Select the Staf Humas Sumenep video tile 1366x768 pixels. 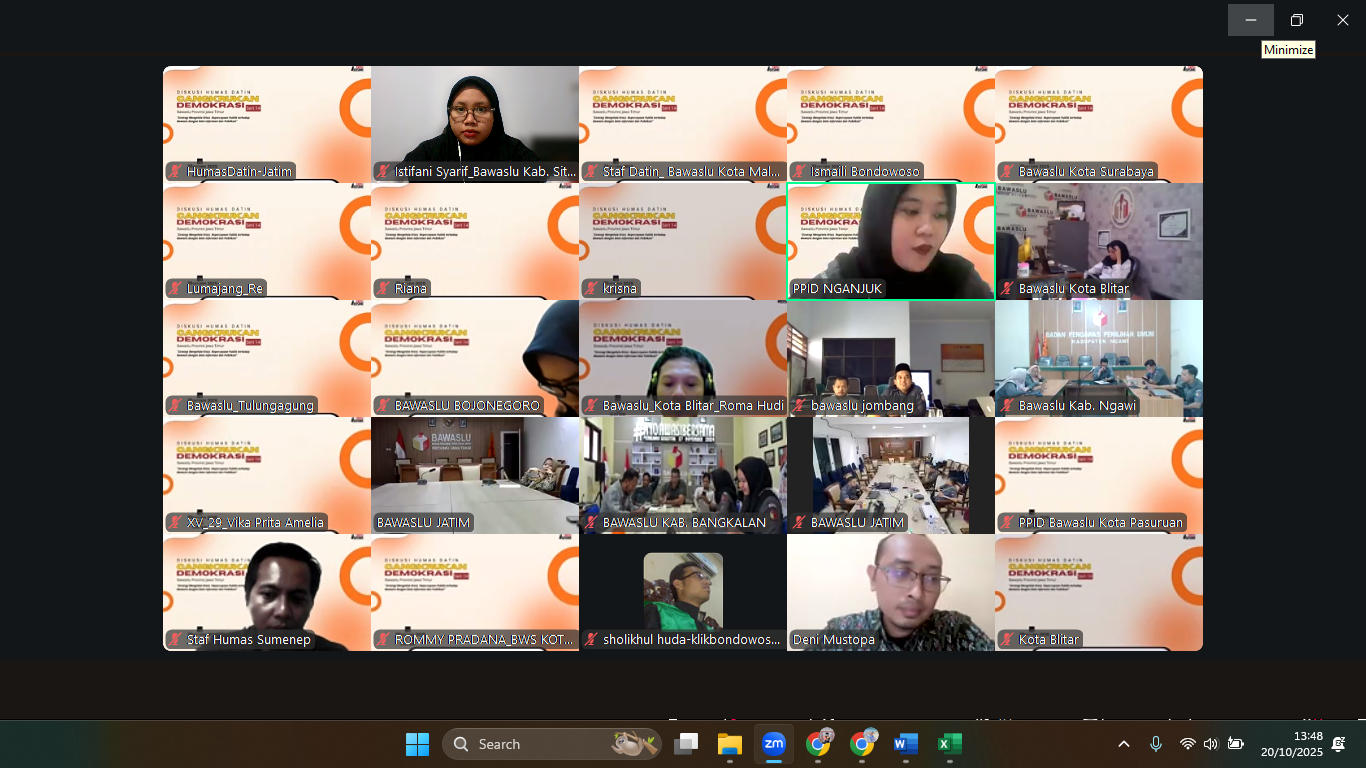tap(267, 590)
